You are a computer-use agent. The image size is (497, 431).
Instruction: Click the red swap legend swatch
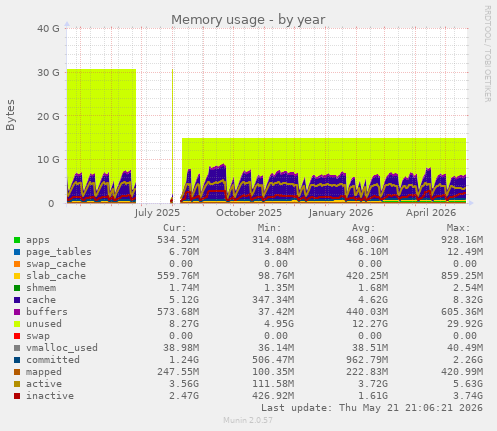click(17, 336)
